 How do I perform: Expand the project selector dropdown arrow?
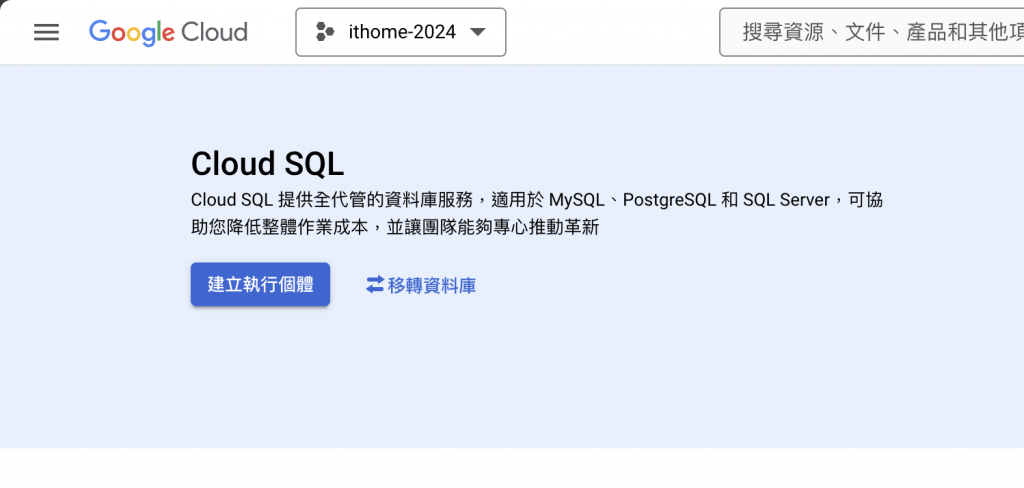[x=478, y=32]
